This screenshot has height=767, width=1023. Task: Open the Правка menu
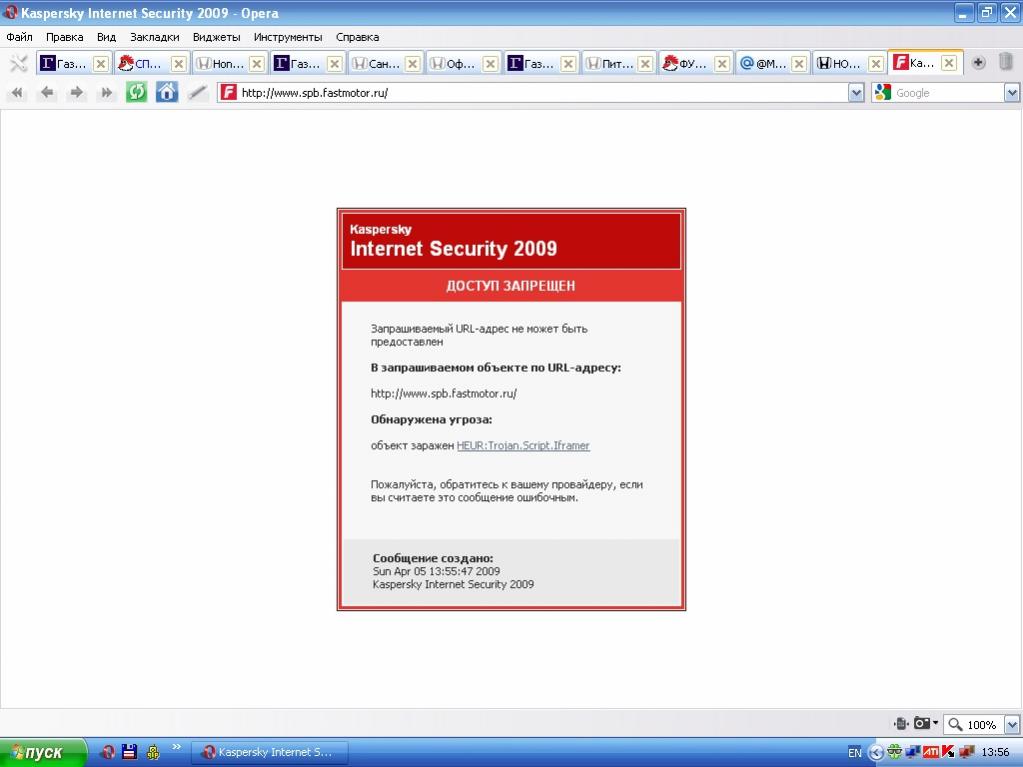click(x=65, y=37)
